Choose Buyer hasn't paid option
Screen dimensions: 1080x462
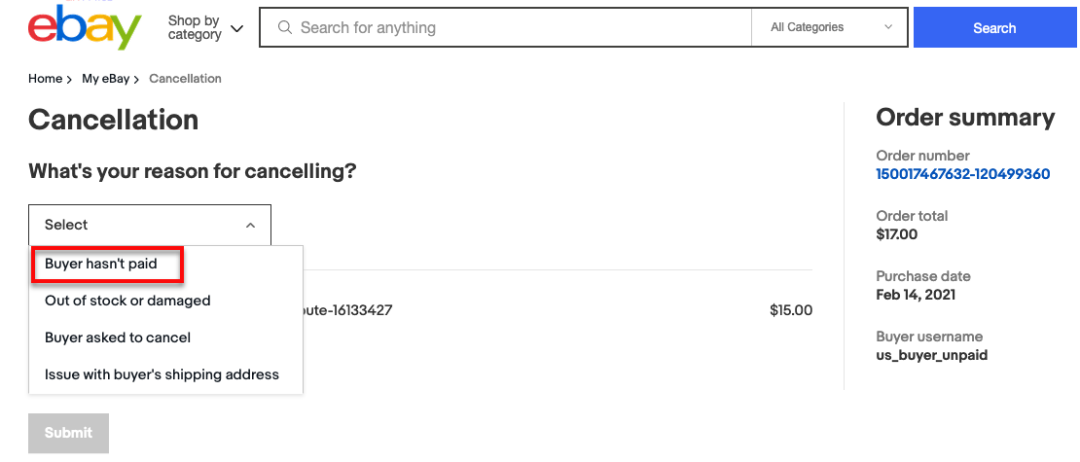coord(101,264)
